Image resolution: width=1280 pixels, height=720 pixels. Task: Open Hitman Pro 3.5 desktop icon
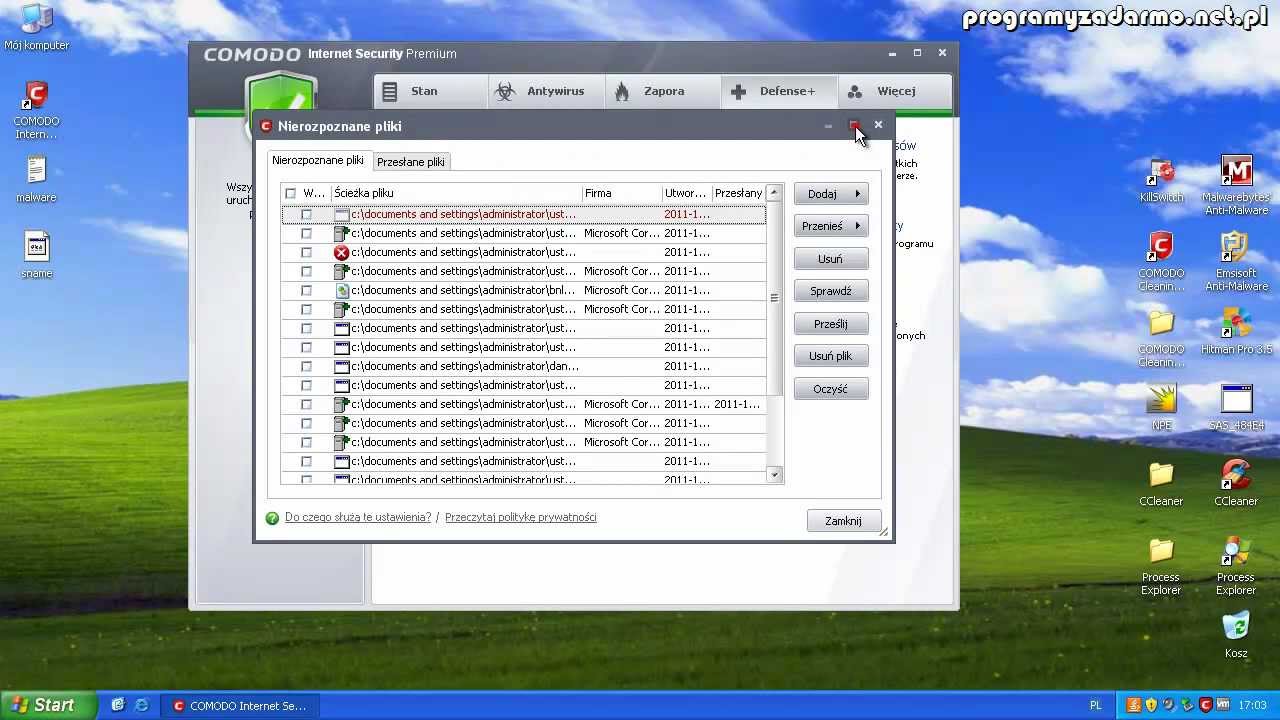1236,332
